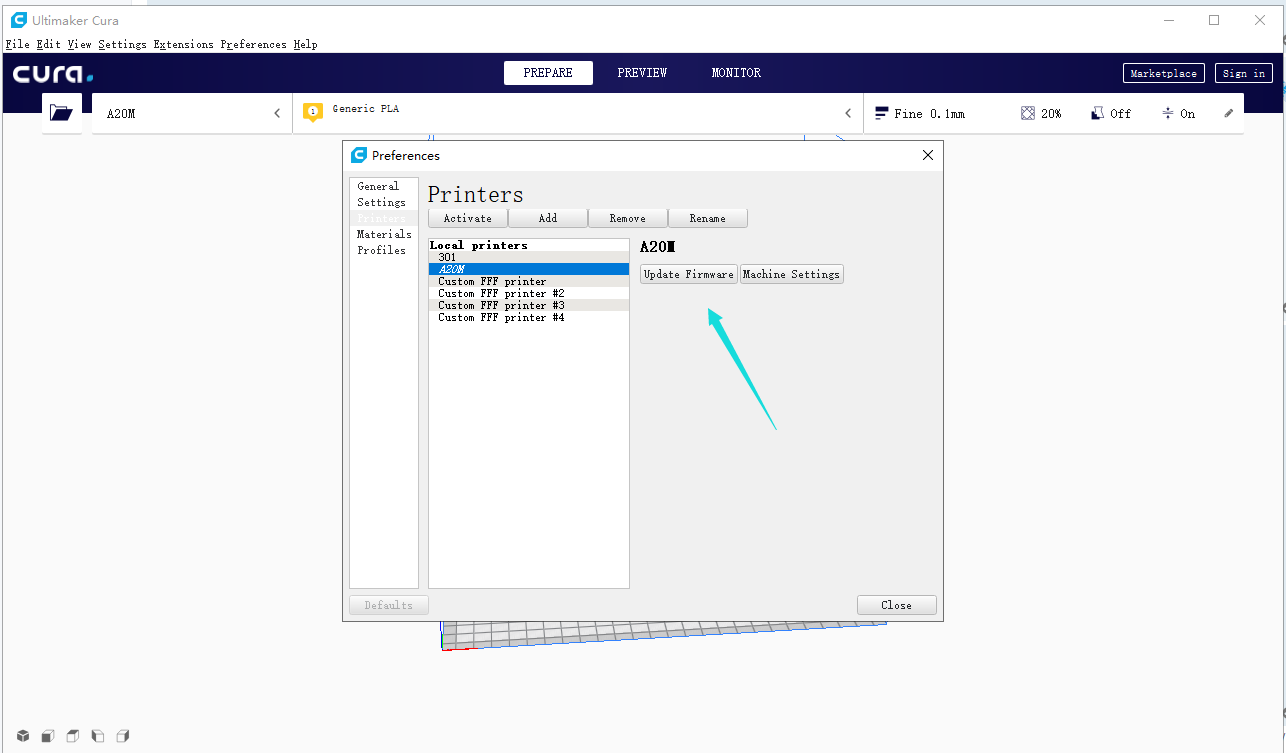Viewport: 1286px width, 753px height.
Task: Open the Marketplace
Action: (x=1163, y=73)
